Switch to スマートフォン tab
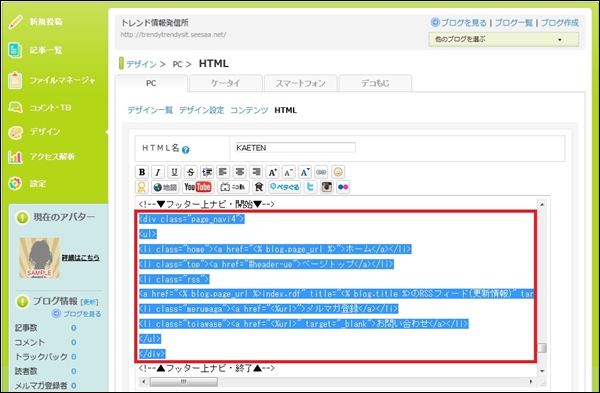 (x=300, y=83)
